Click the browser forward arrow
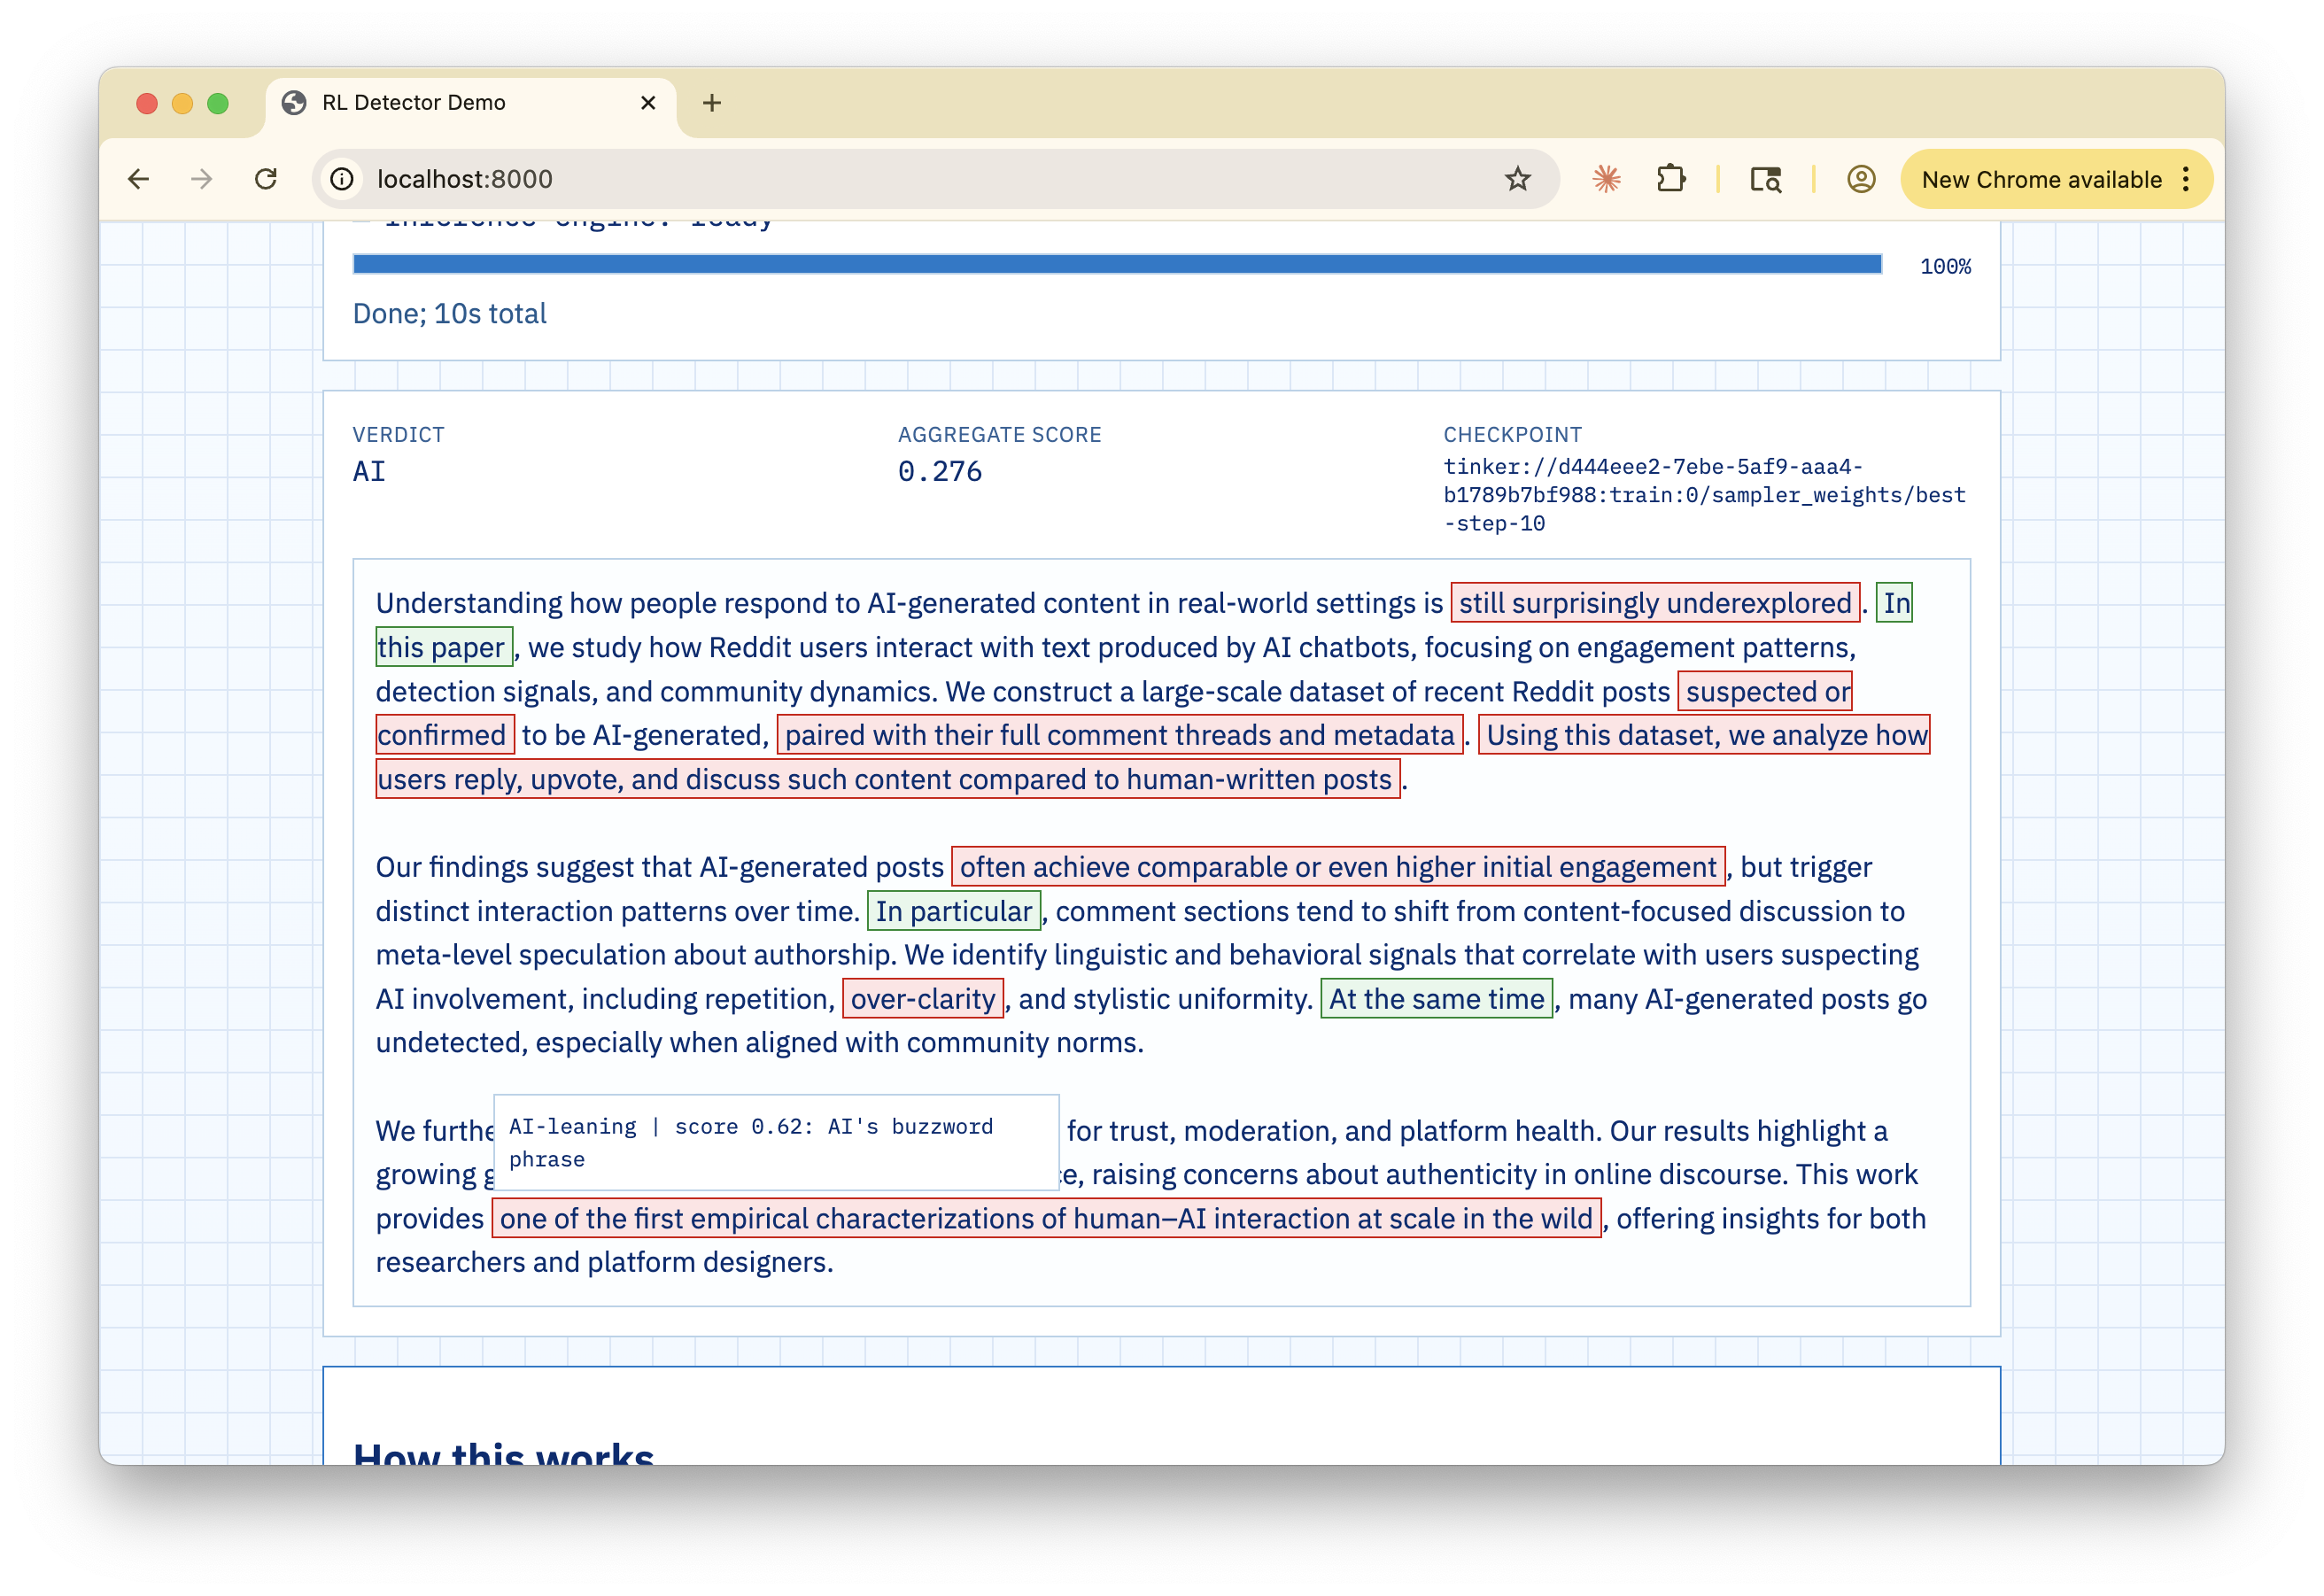Image resolution: width=2324 pixels, height=1596 pixels. point(202,179)
